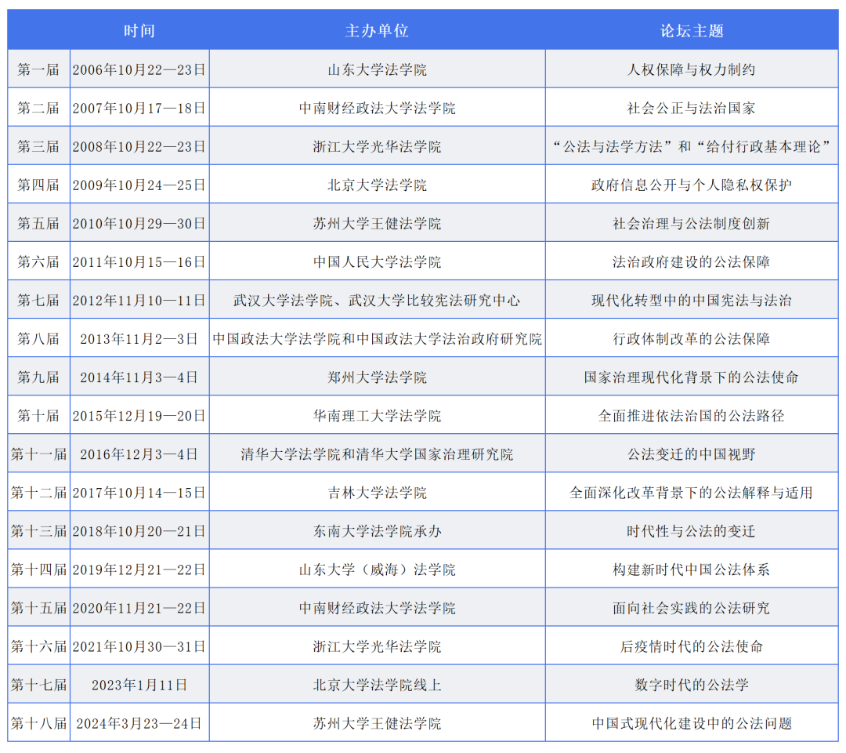Click 武汉大学法学院、武汉大学比较宪法研究中心 cell
846x753 pixels.
point(377,300)
